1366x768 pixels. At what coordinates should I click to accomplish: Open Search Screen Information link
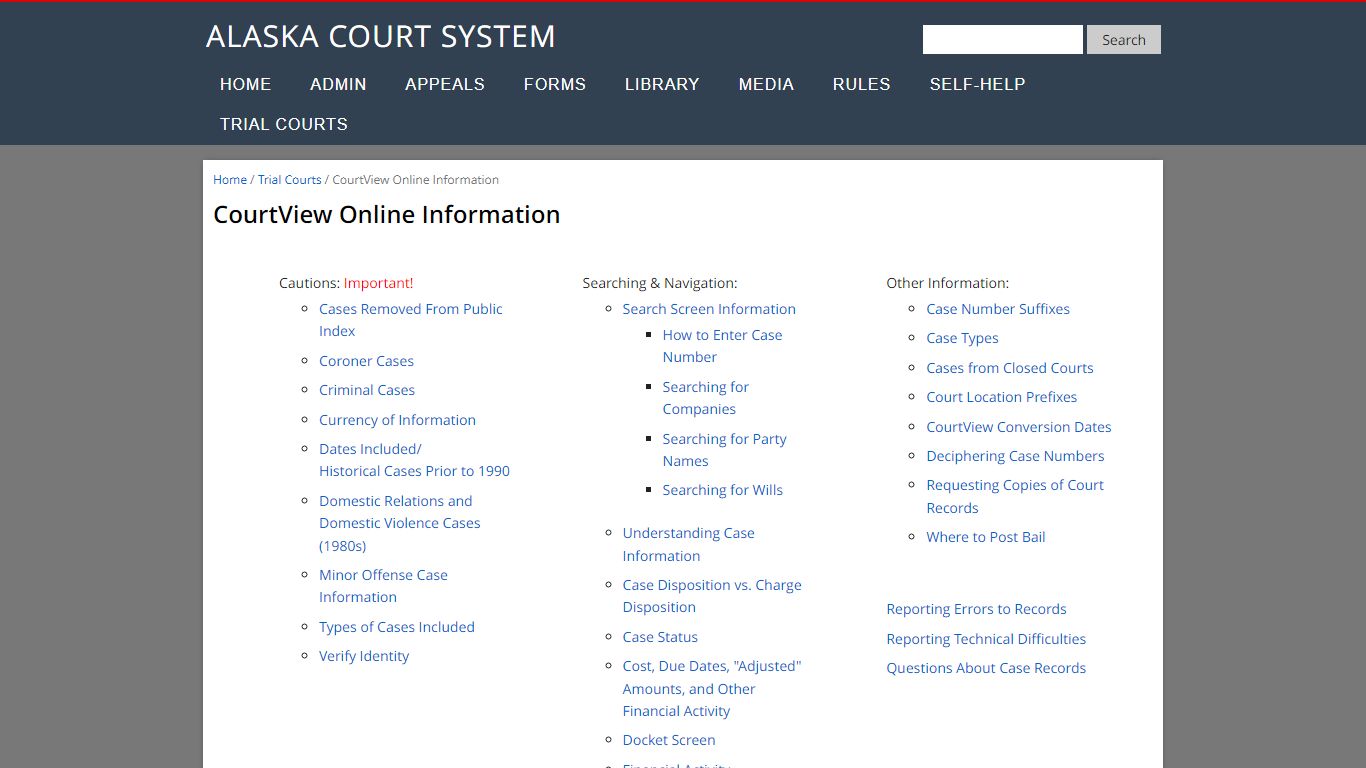point(709,309)
